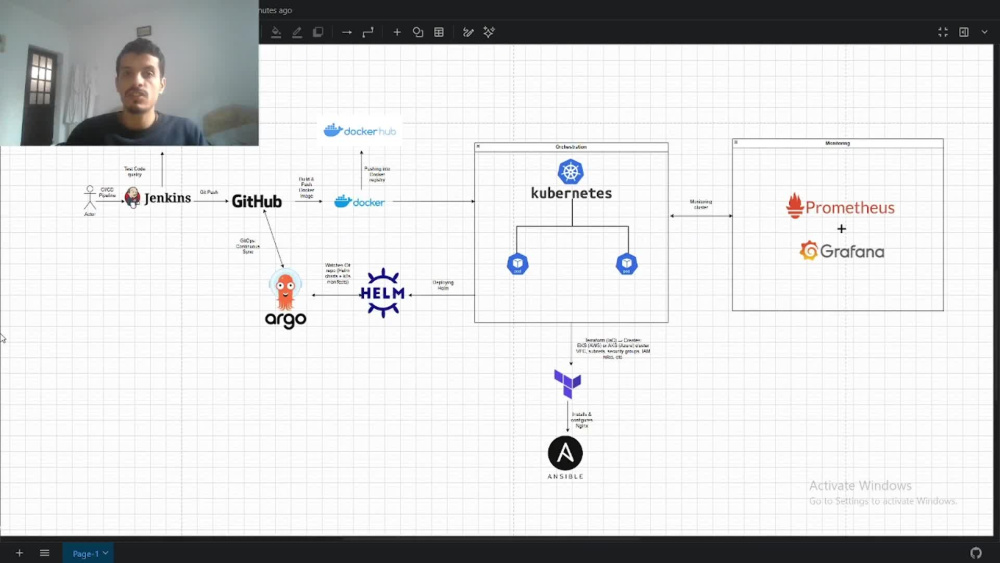1000x563 pixels.
Task: Activate the freehand drawing tool
Action: (x=468, y=32)
